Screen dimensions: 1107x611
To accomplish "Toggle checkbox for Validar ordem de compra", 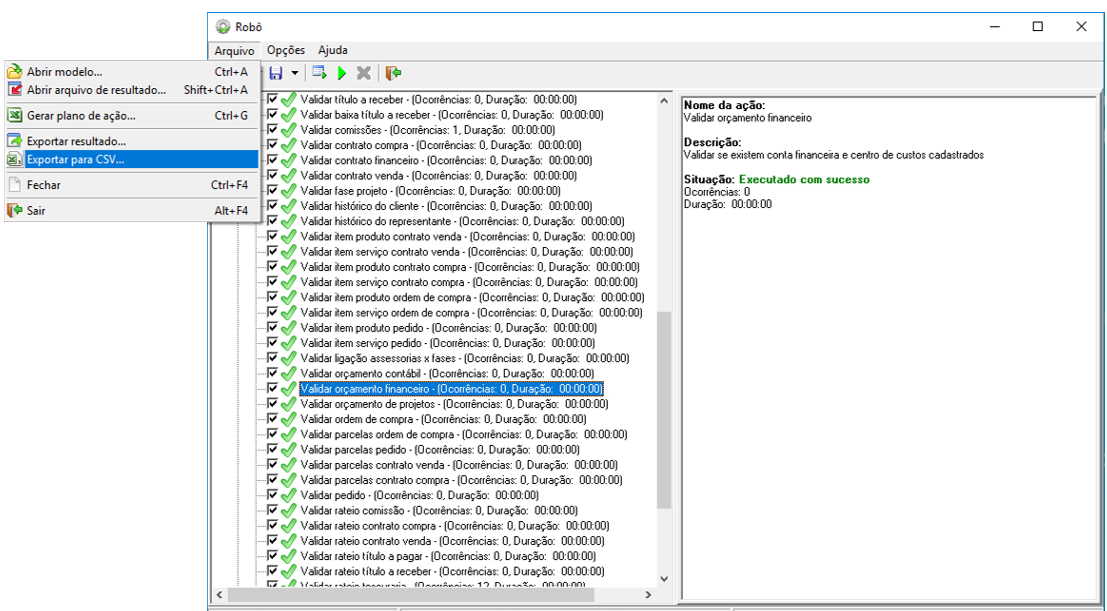I will [x=272, y=419].
